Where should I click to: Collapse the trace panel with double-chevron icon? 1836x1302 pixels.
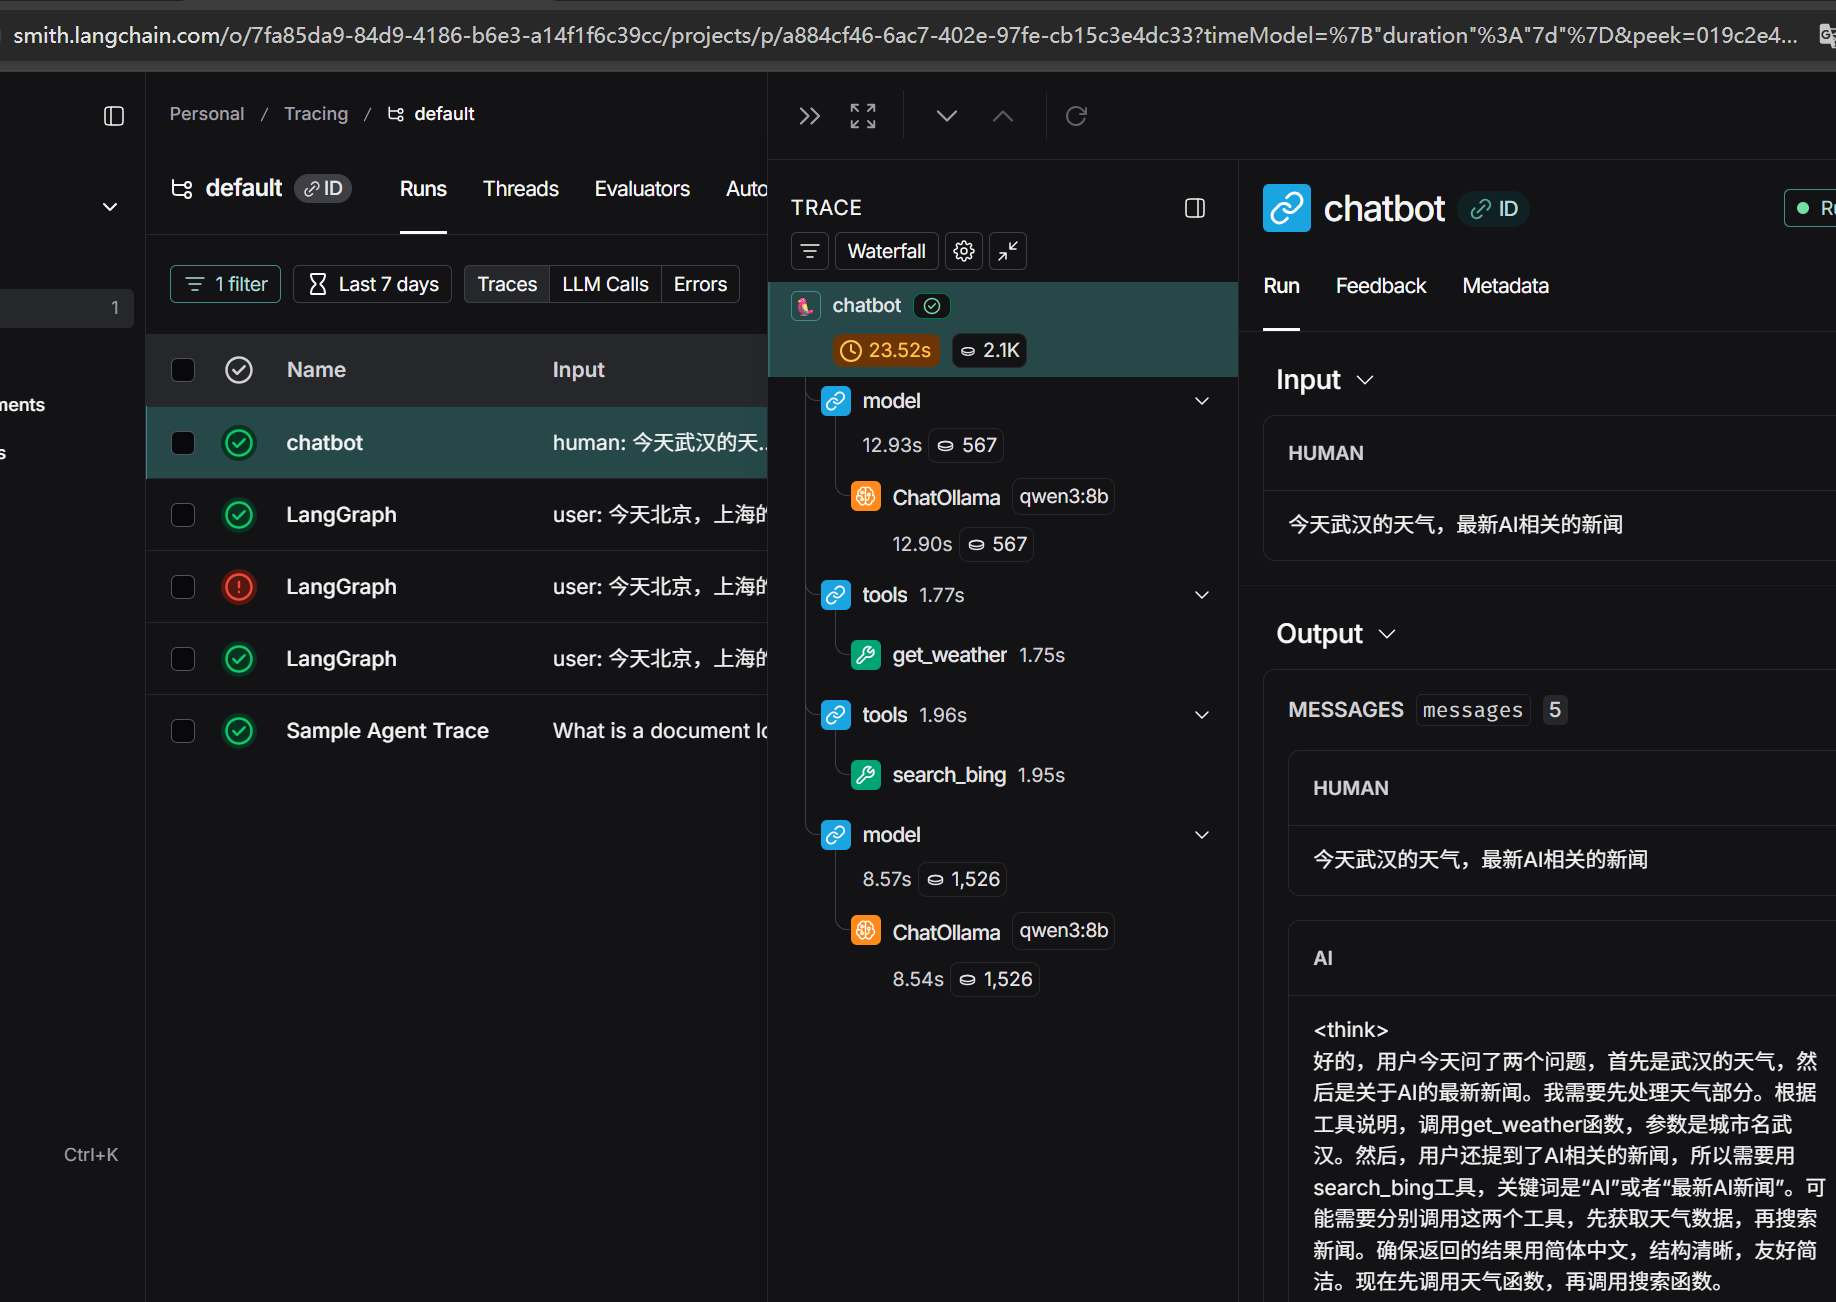(809, 116)
